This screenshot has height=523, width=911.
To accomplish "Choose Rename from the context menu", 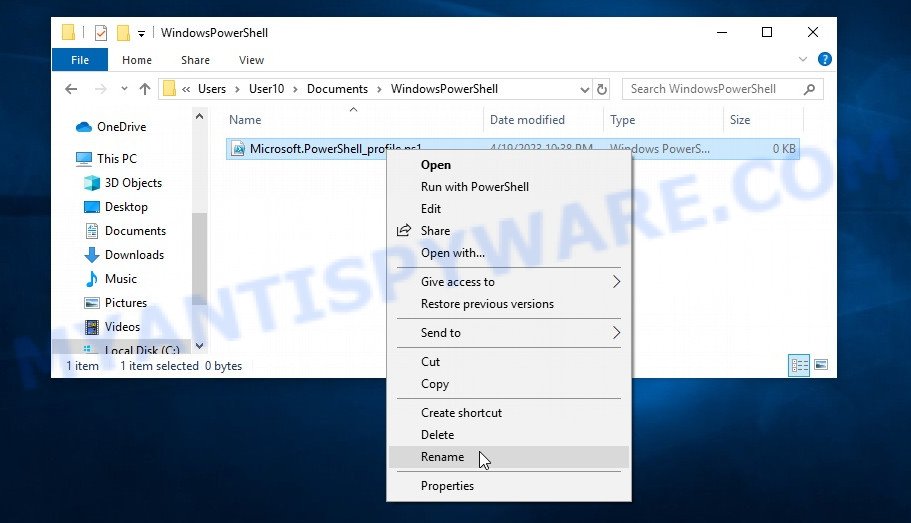I will [442, 457].
